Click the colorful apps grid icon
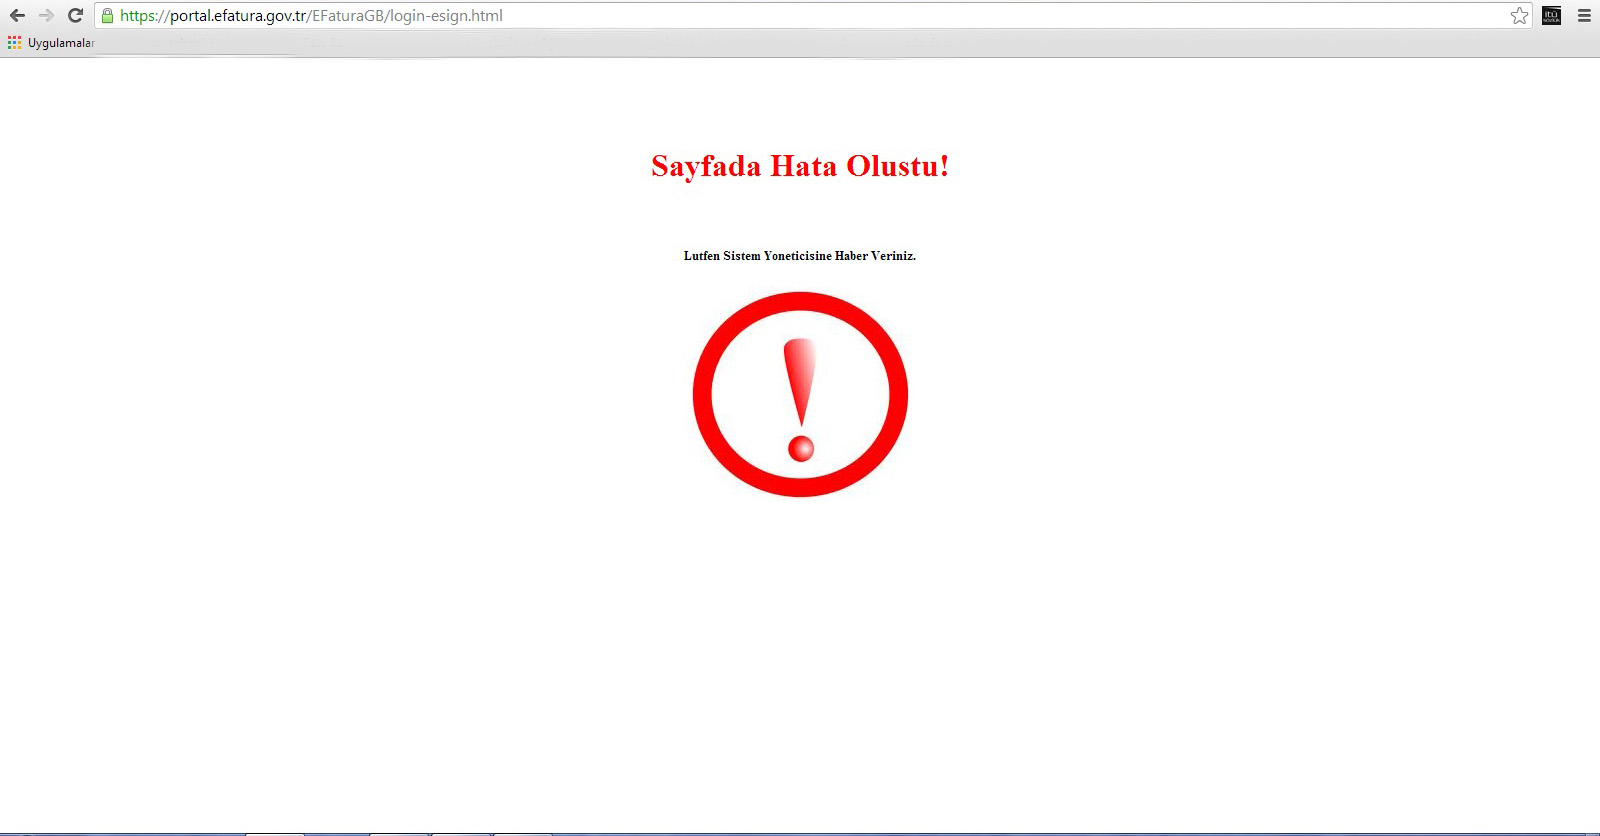Image resolution: width=1600 pixels, height=836 pixels. [14, 43]
